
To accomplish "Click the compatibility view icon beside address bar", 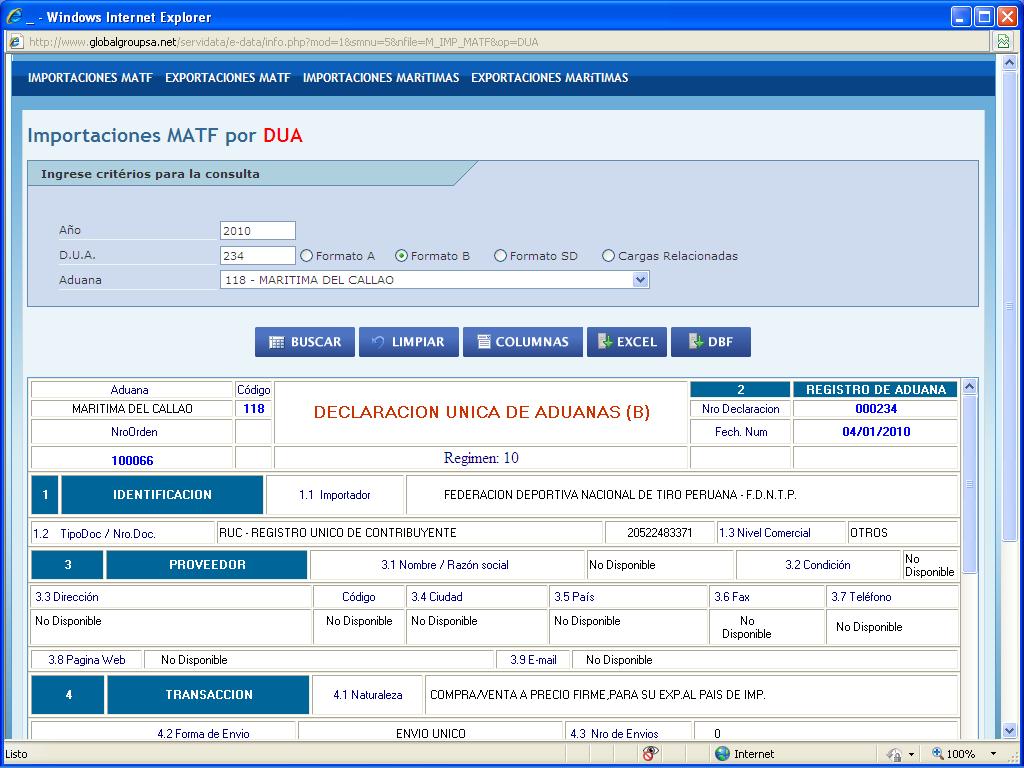I will pos(1003,41).
